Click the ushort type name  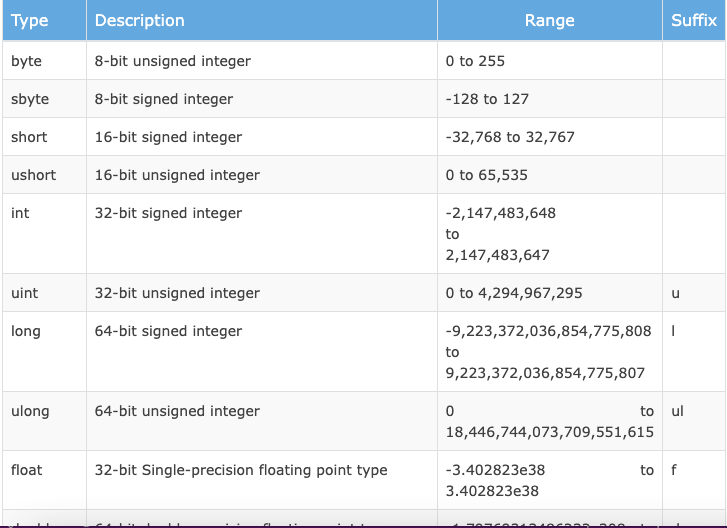(x=34, y=175)
